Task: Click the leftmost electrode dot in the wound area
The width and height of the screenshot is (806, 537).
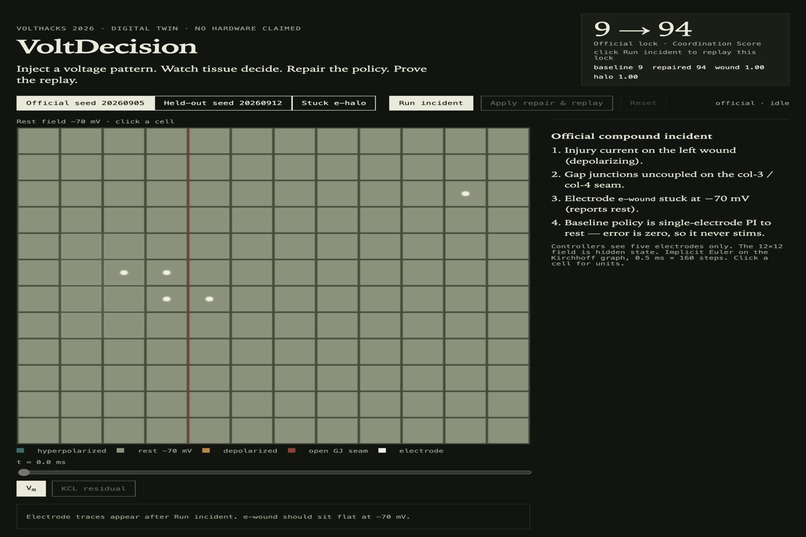Action: coord(124,273)
